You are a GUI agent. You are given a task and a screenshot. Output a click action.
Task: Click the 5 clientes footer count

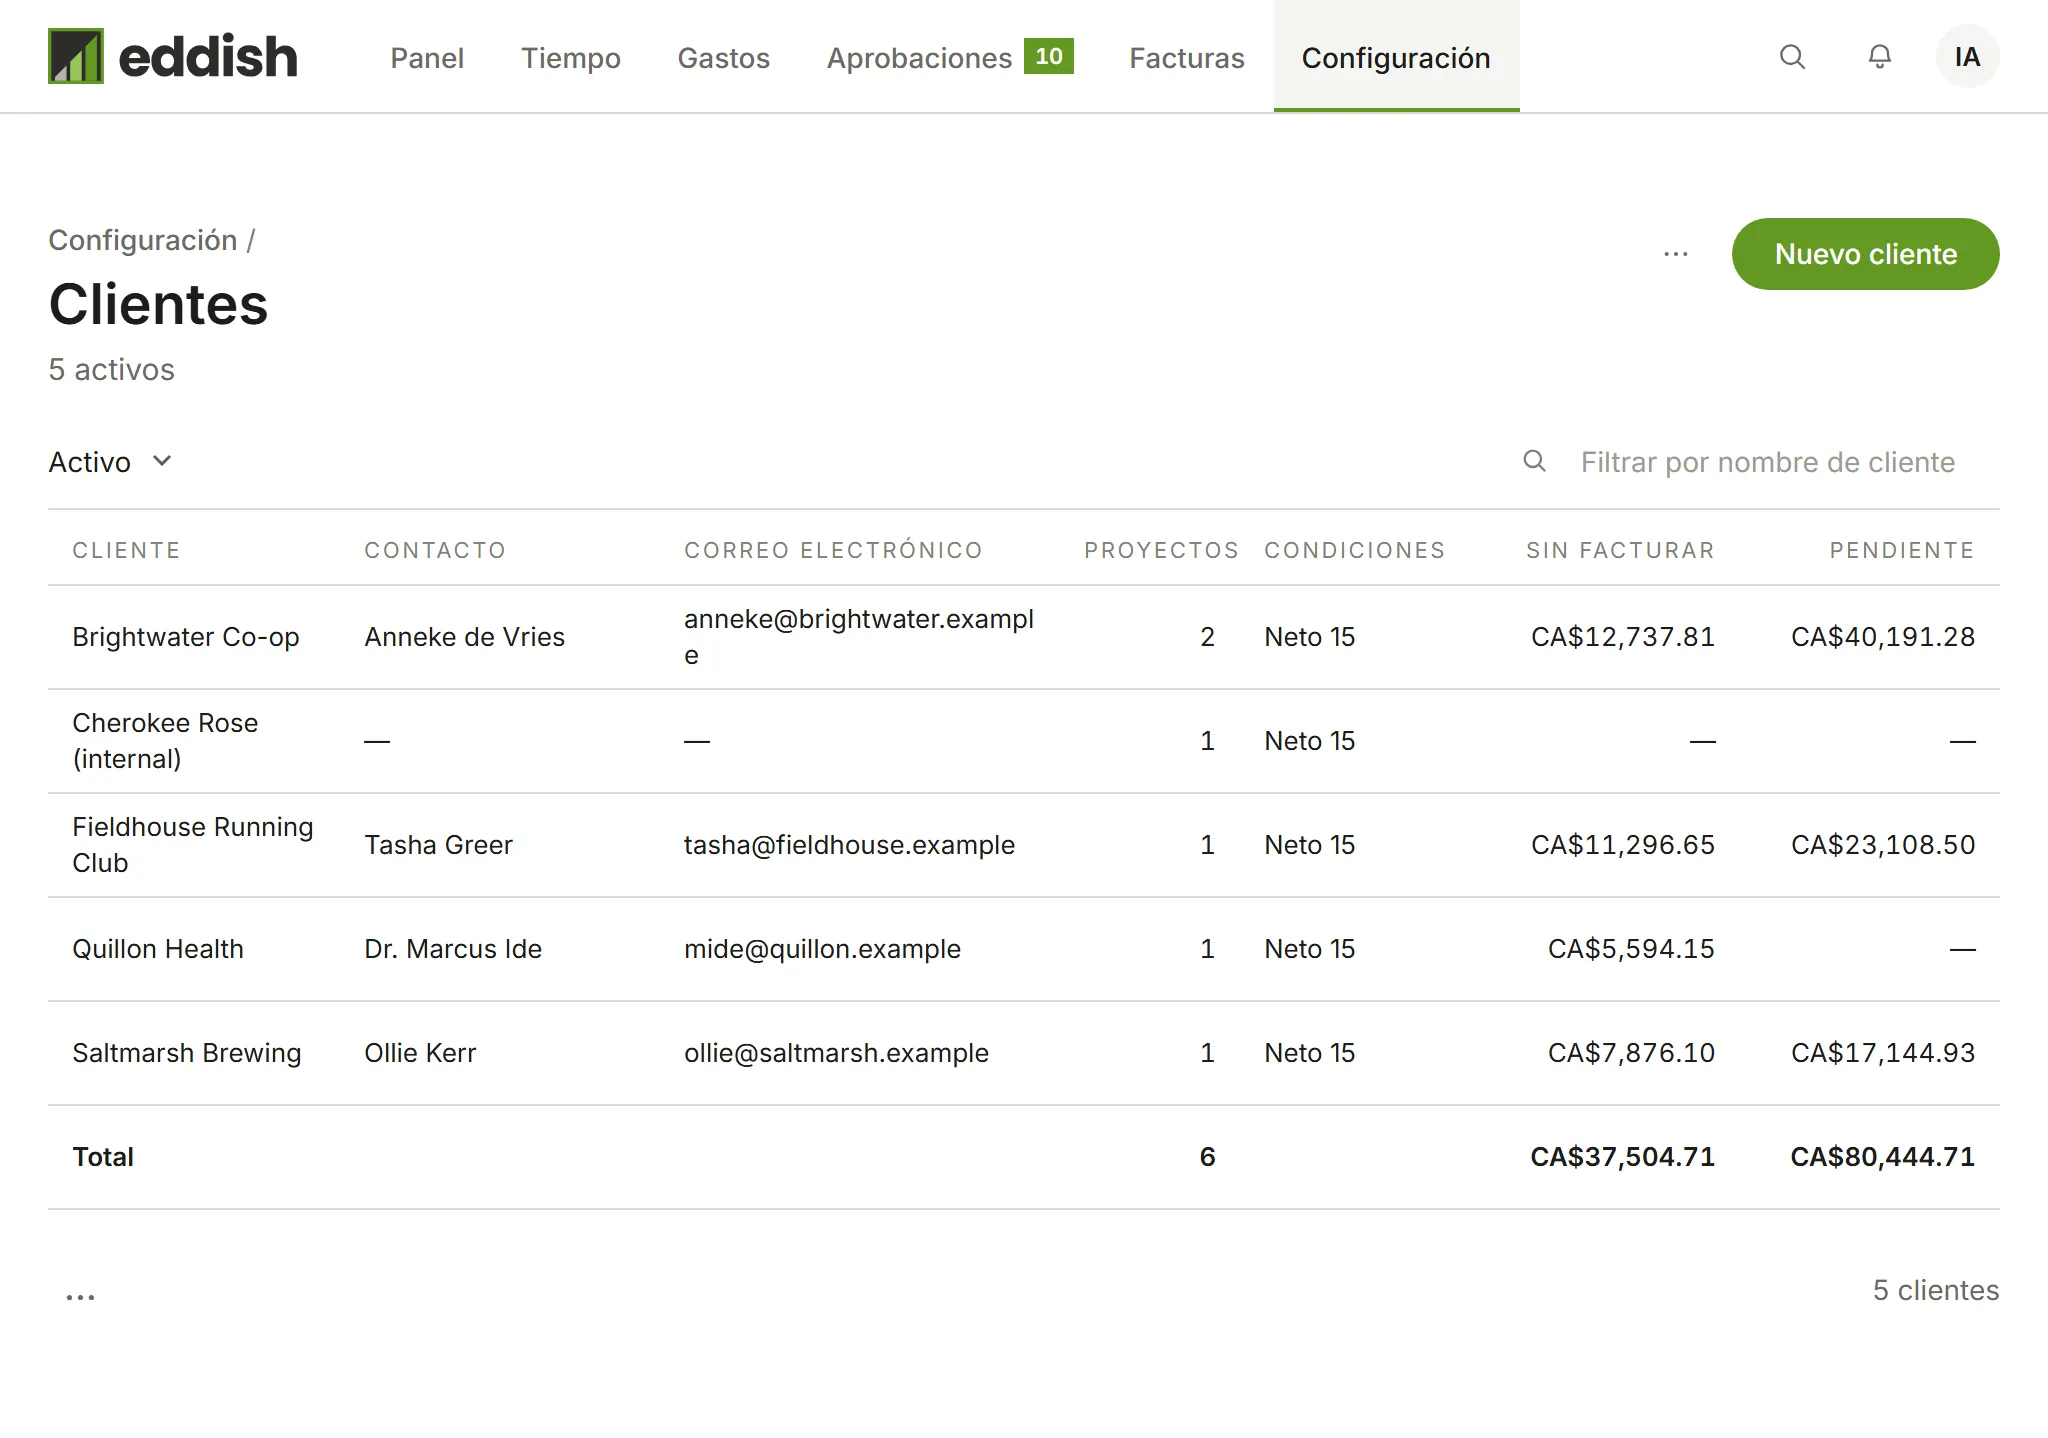click(x=1935, y=1290)
